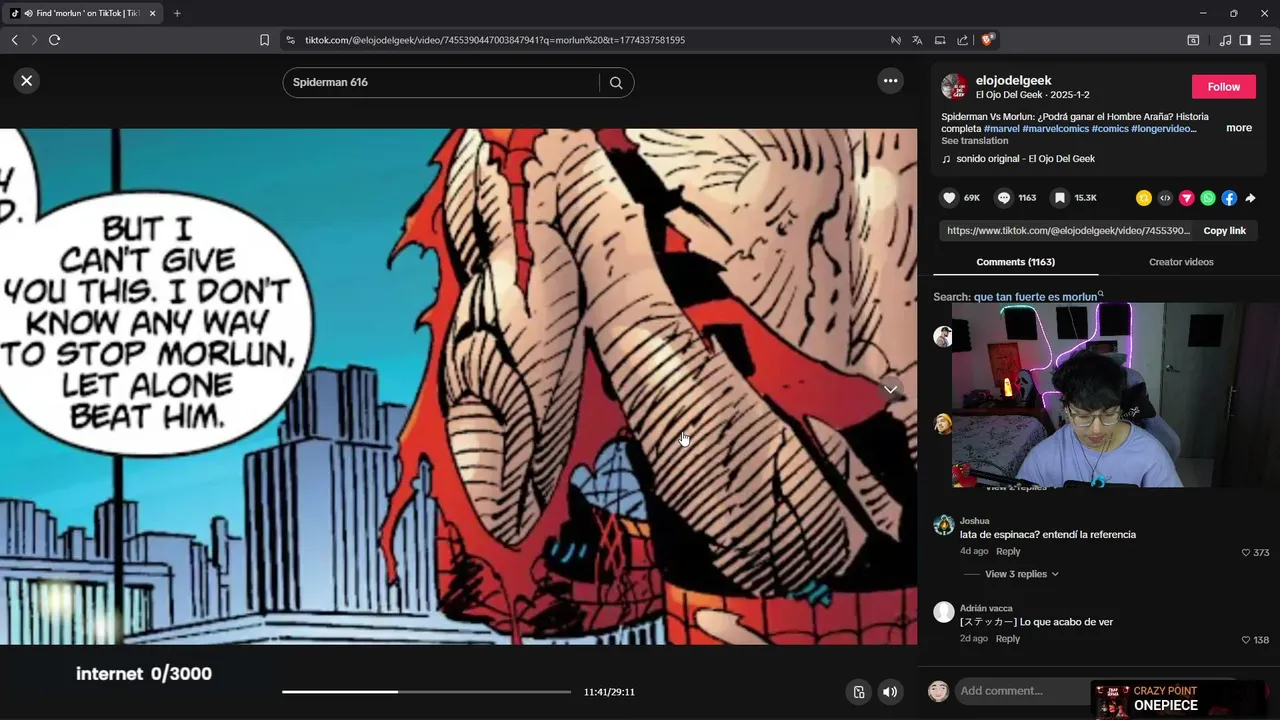Viewport: 1280px width, 720px height.
Task: Select the Comments (1163) tab
Action: (x=1015, y=262)
